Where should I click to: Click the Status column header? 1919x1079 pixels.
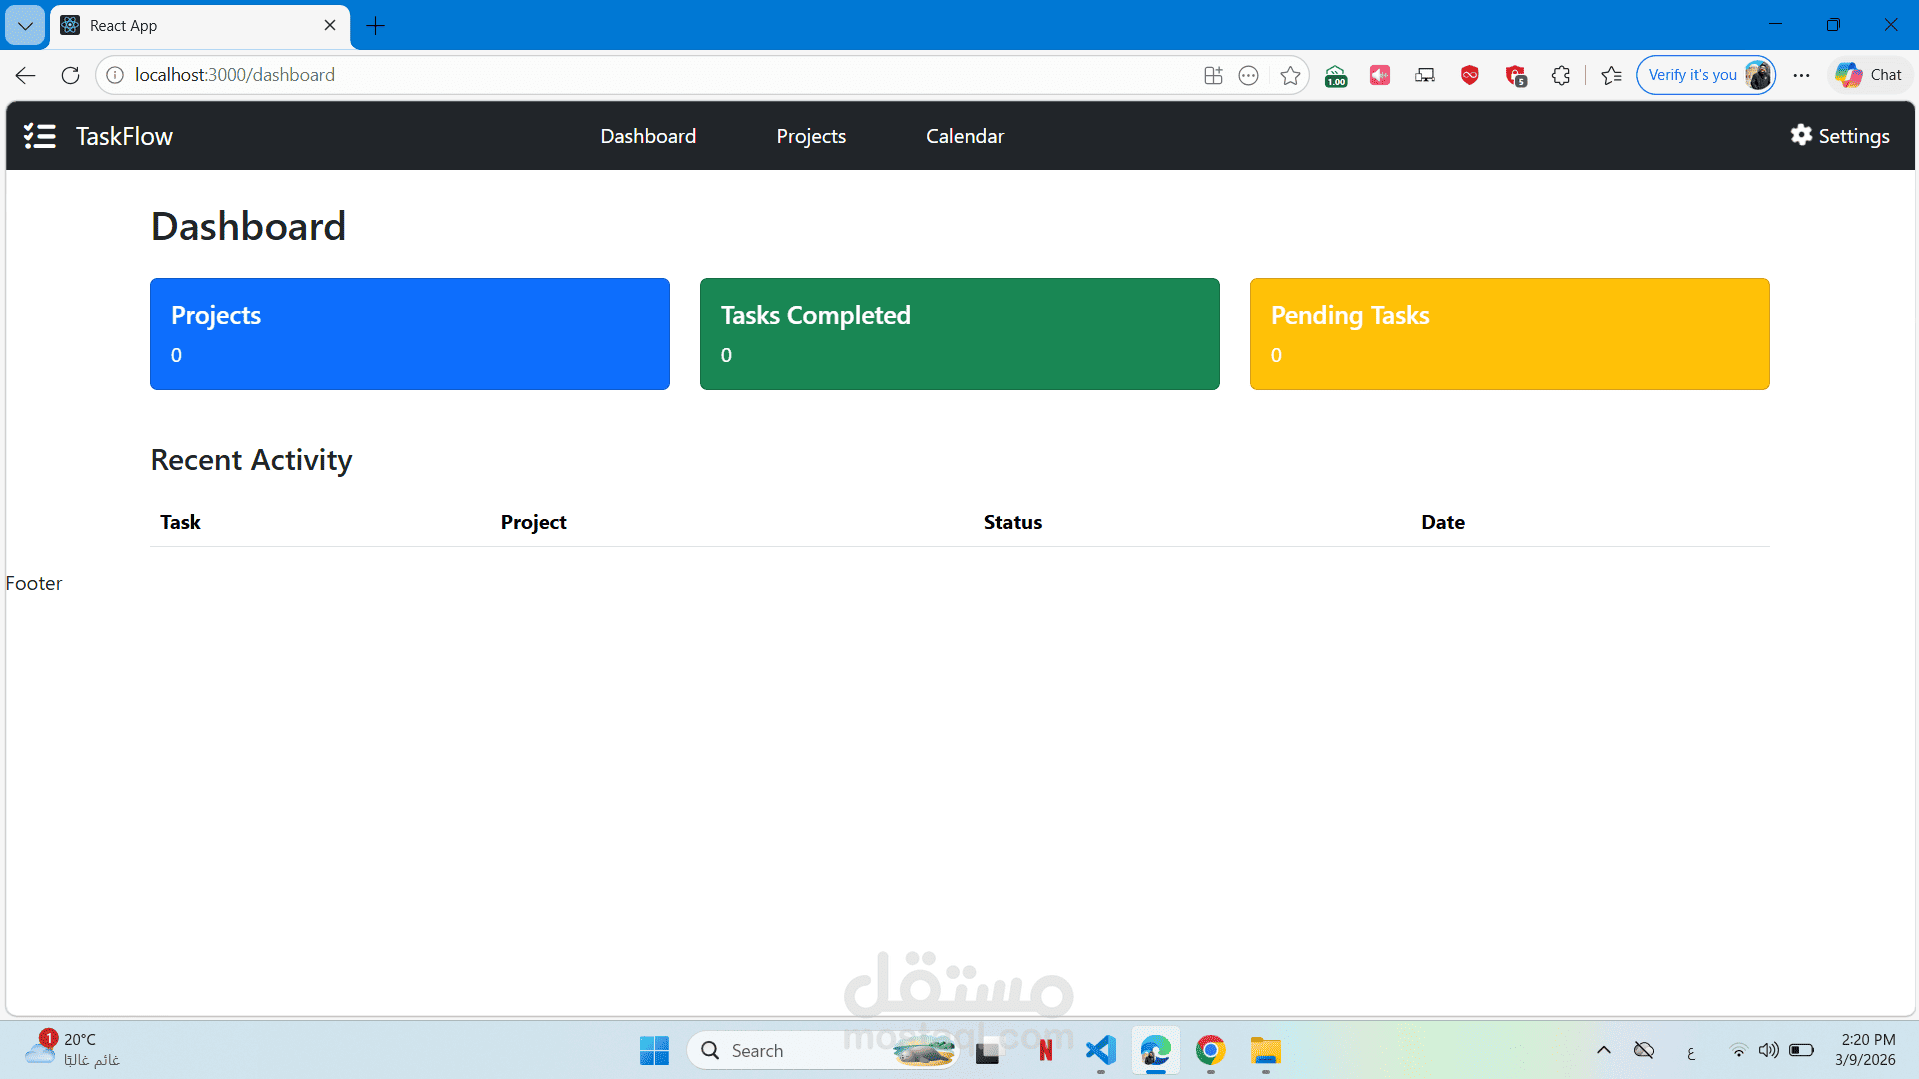[x=1013, y=522]
